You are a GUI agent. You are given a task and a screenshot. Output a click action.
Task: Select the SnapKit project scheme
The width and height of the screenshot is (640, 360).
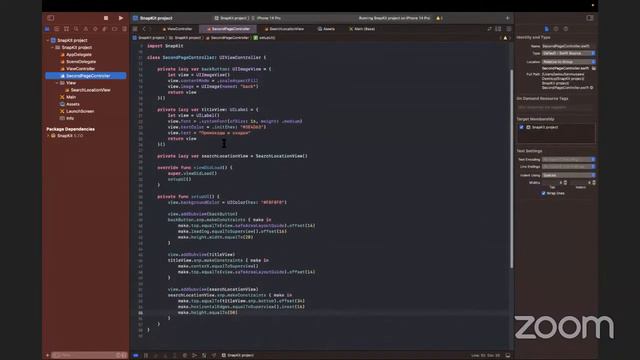[x=231, y=18]
